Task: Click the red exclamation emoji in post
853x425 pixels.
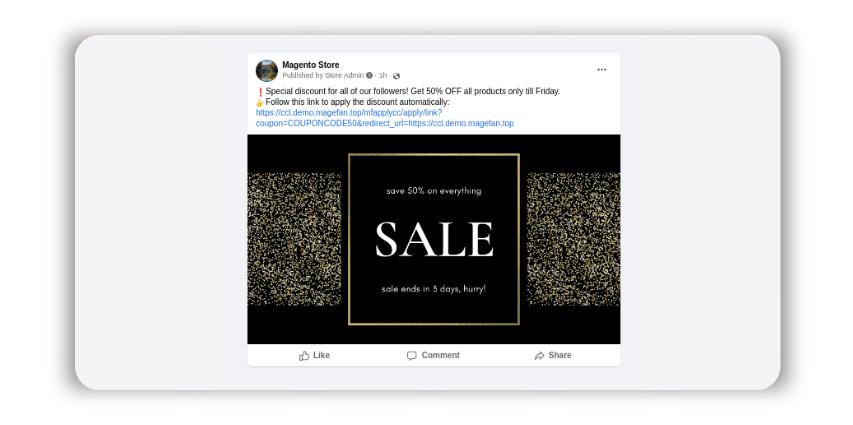Action: (260, 91)
